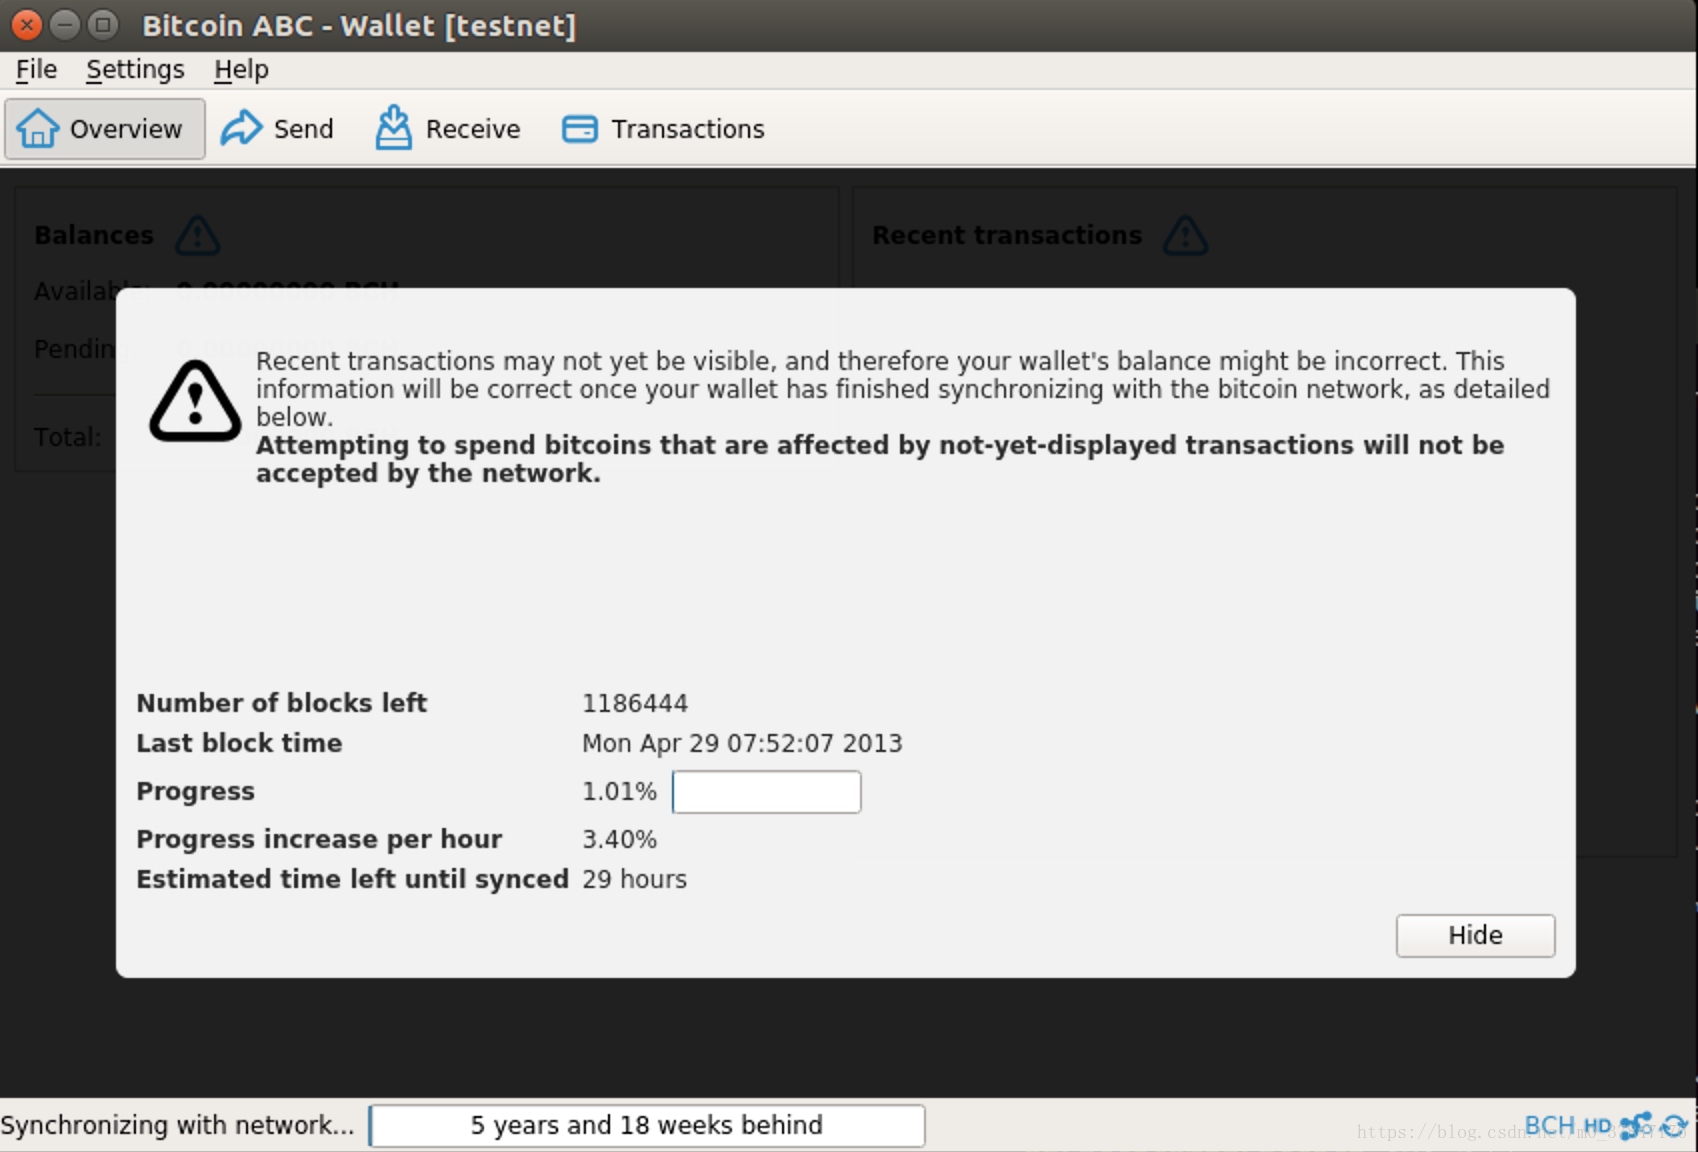
Task: Click the 'Number of blocks left' label
Action: (282, 704)
